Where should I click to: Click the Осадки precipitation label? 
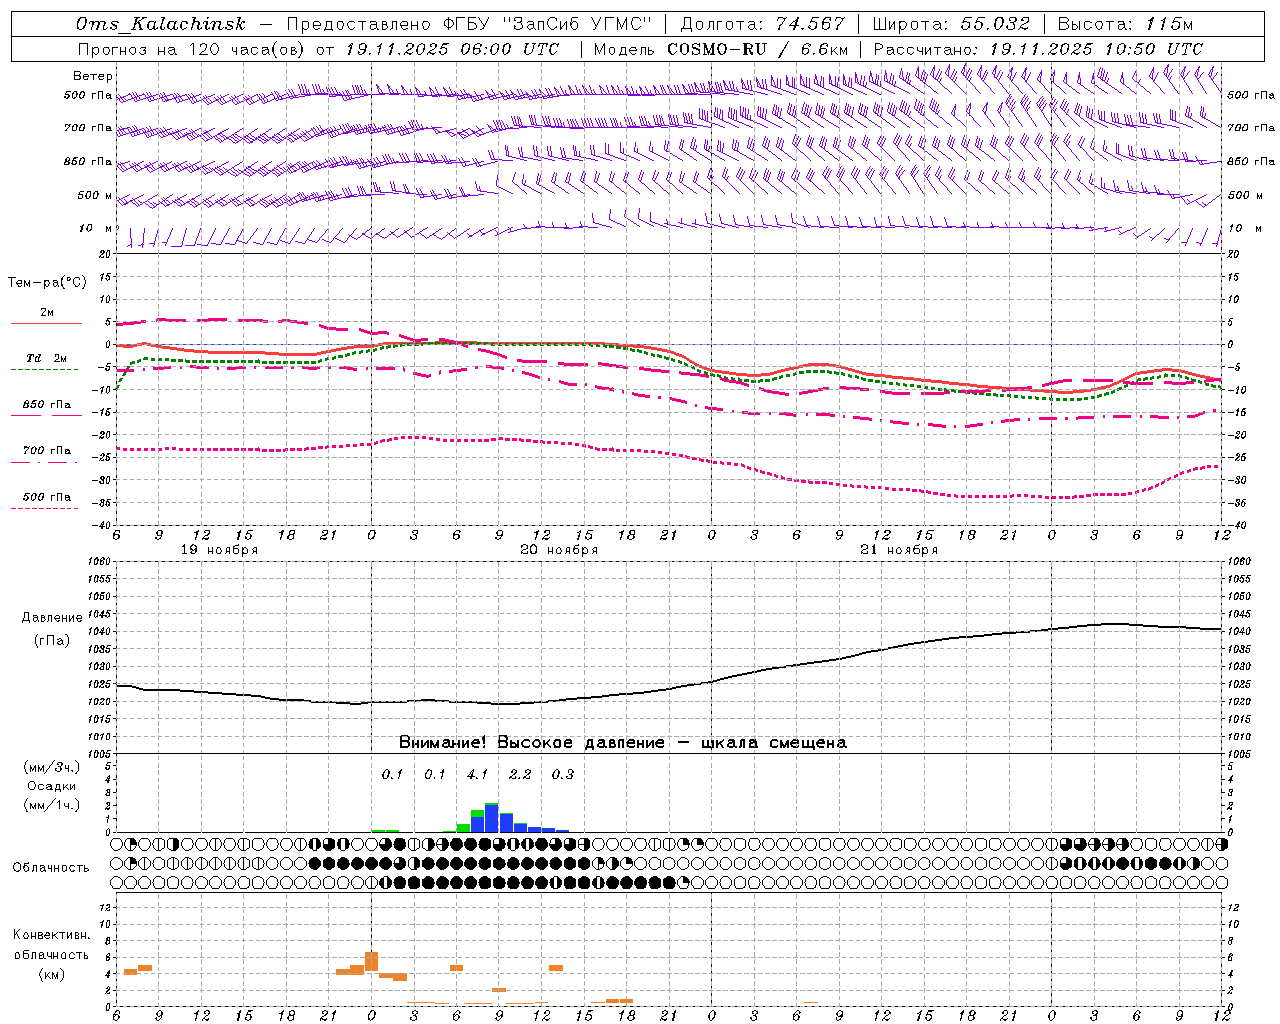coord(52,786)
